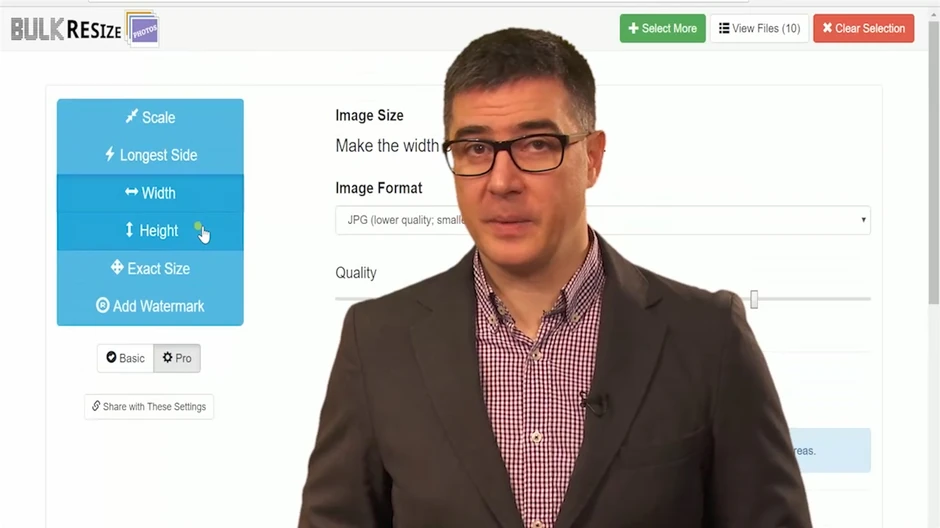Choose the Add Watermark menu entry
Viewport: 940px width, 528px height.
click(x=150, y=306)
